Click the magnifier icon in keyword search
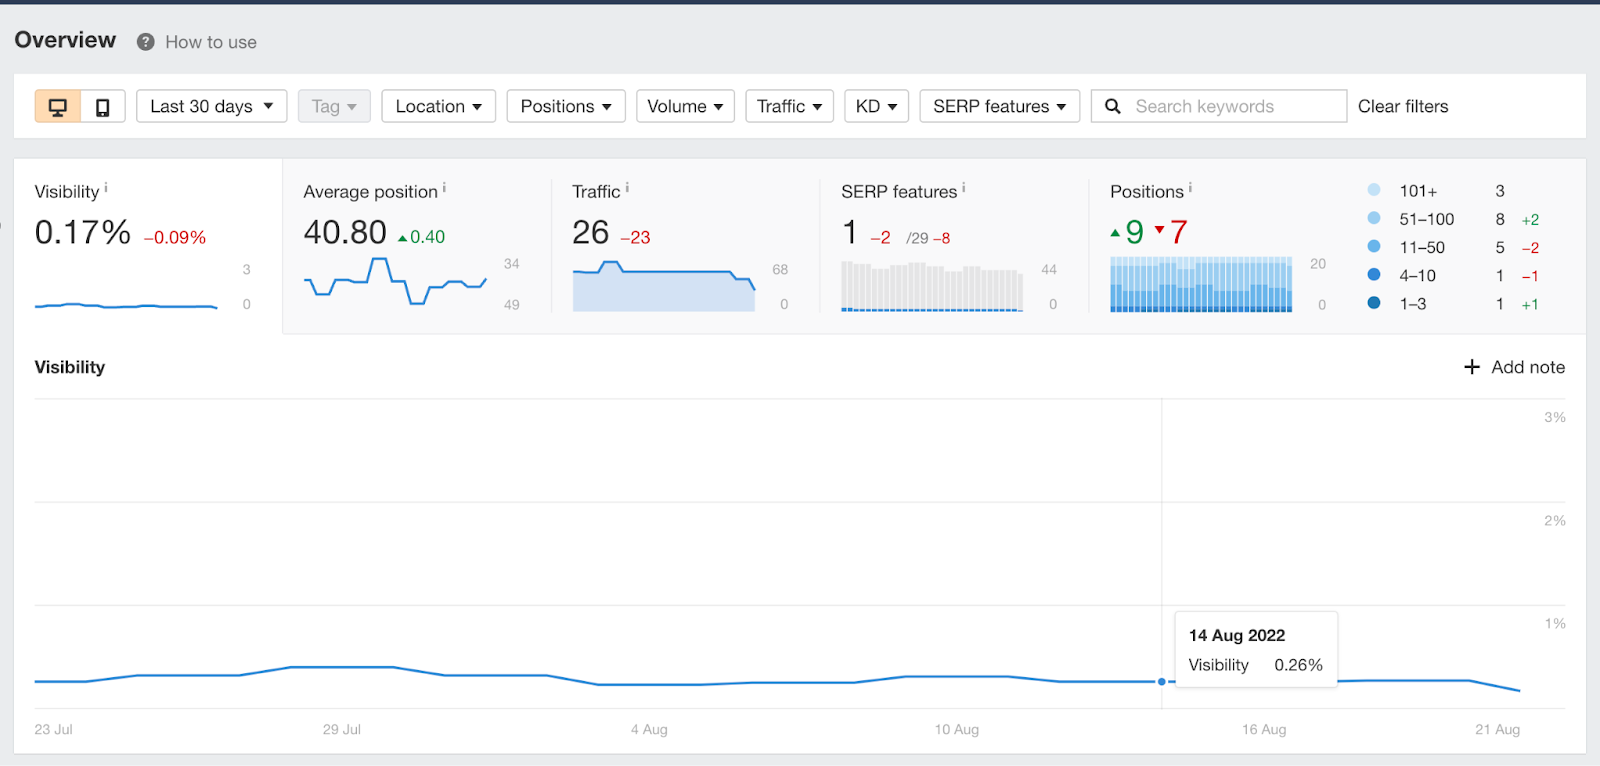1600x766 pixels. (1113, 106)
